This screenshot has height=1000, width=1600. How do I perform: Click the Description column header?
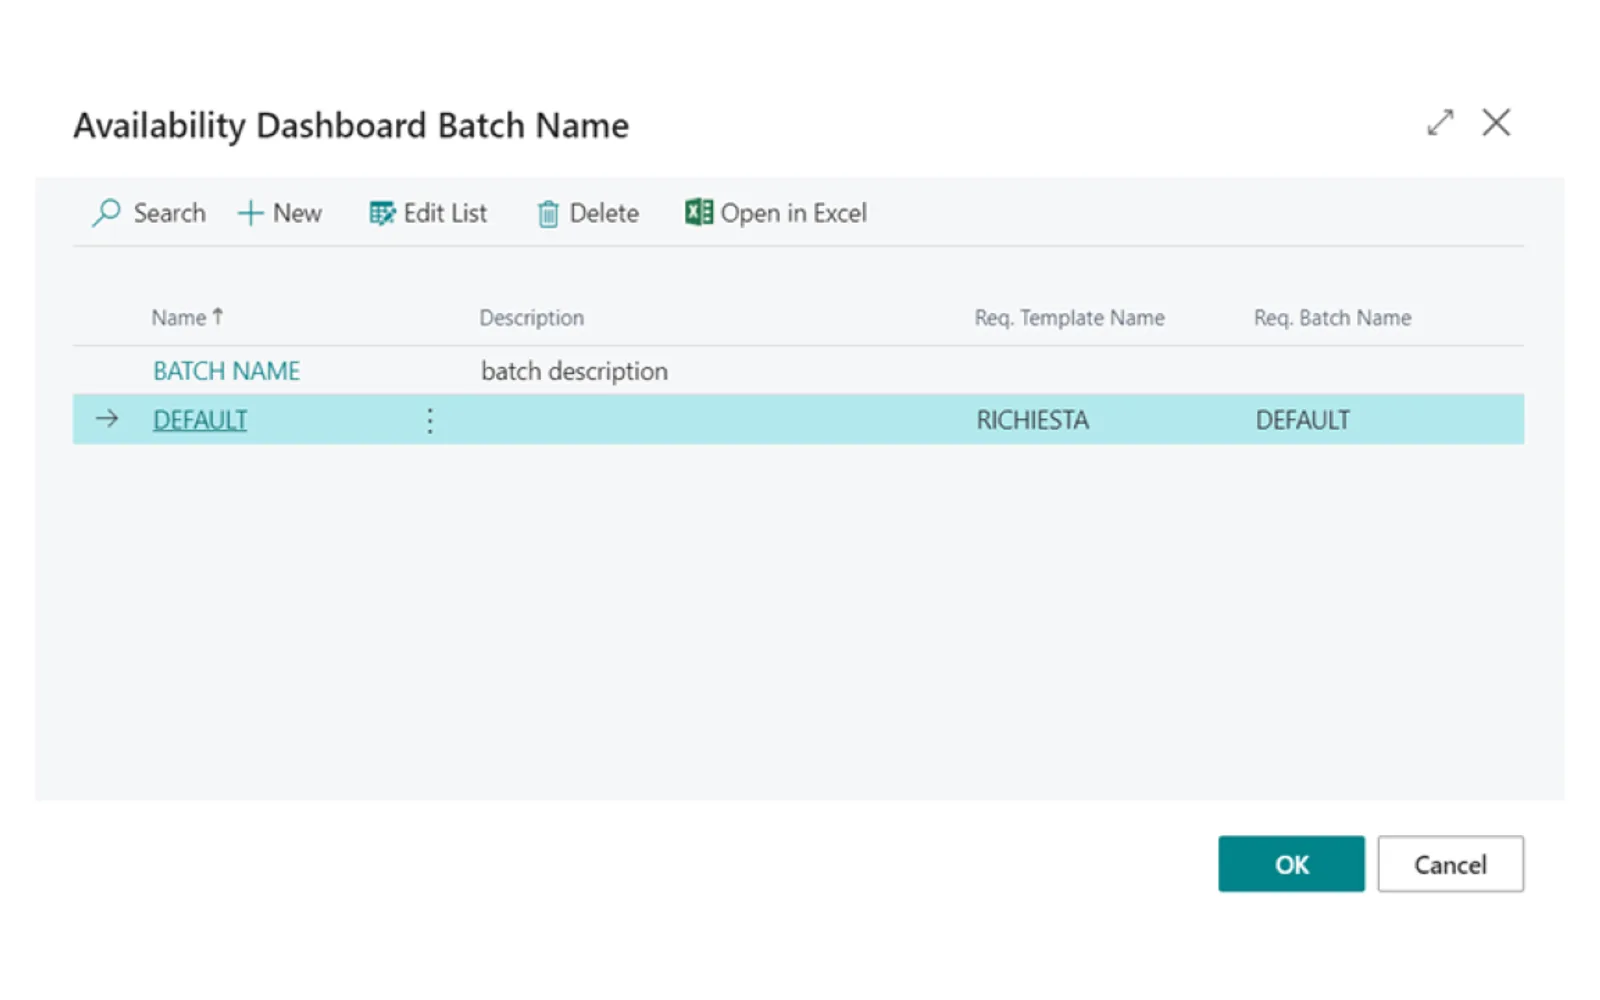click(x=531, y=318)
